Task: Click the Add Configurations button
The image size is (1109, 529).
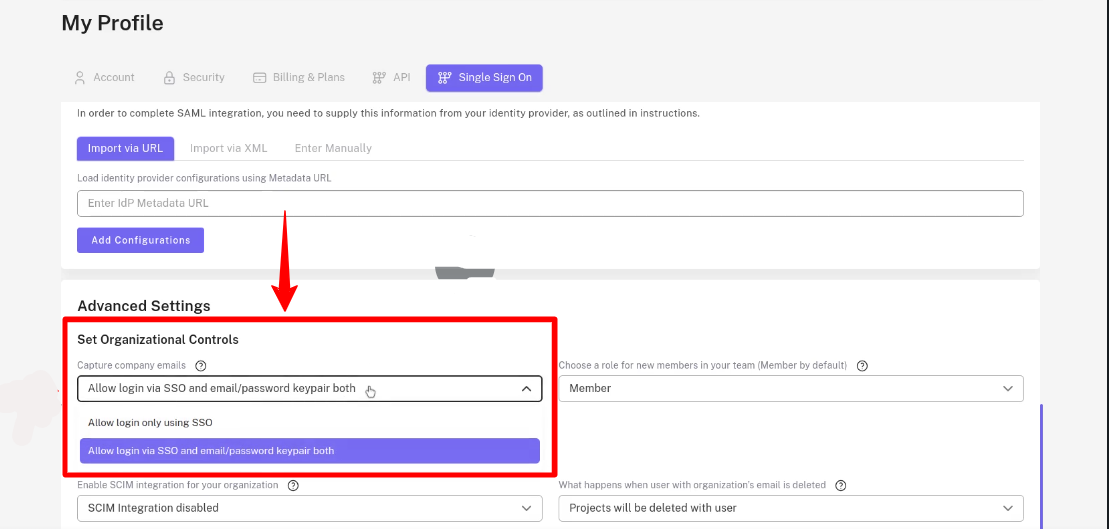Action: [141, 240]
